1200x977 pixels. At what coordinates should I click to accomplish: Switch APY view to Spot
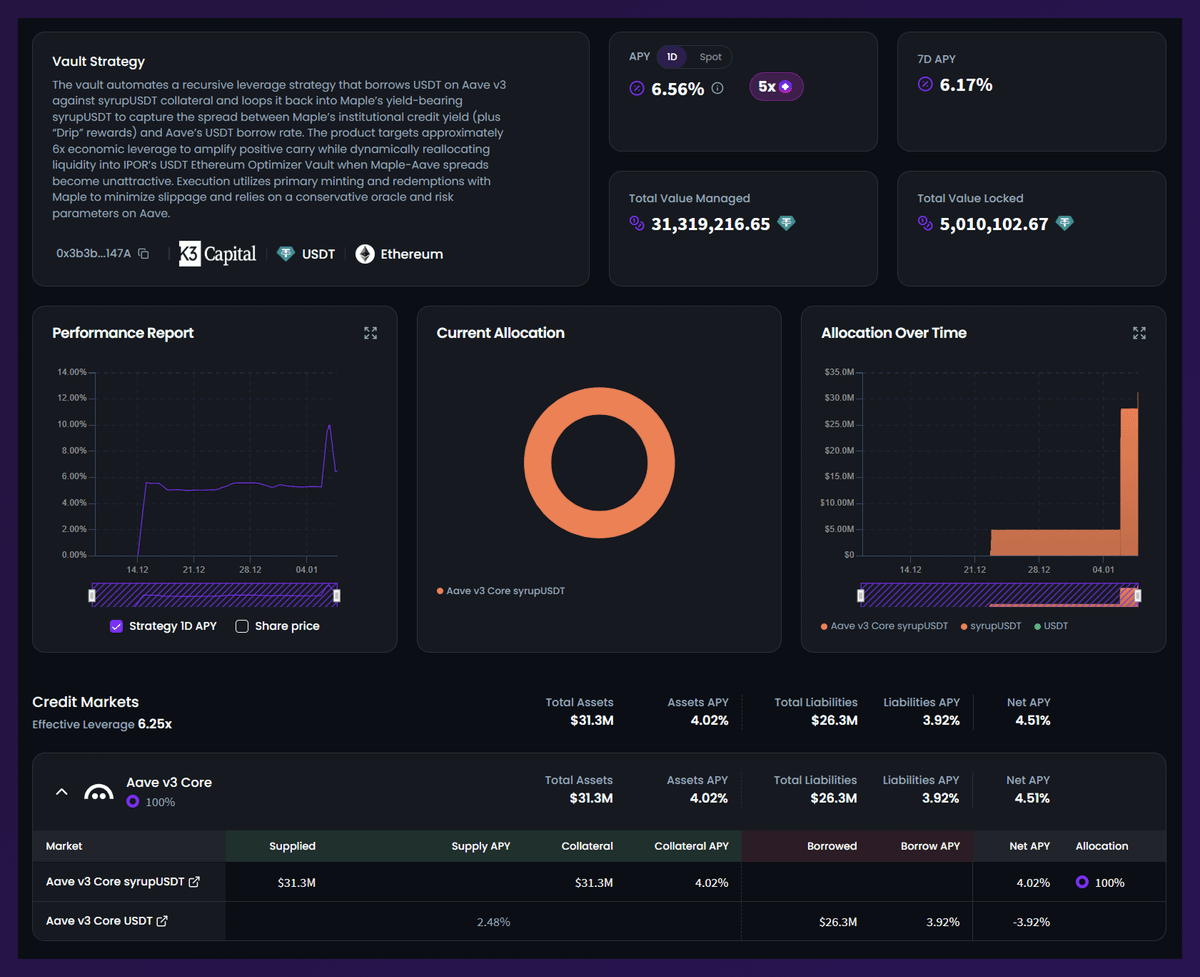pyautogui.click(x=710, y=57)
